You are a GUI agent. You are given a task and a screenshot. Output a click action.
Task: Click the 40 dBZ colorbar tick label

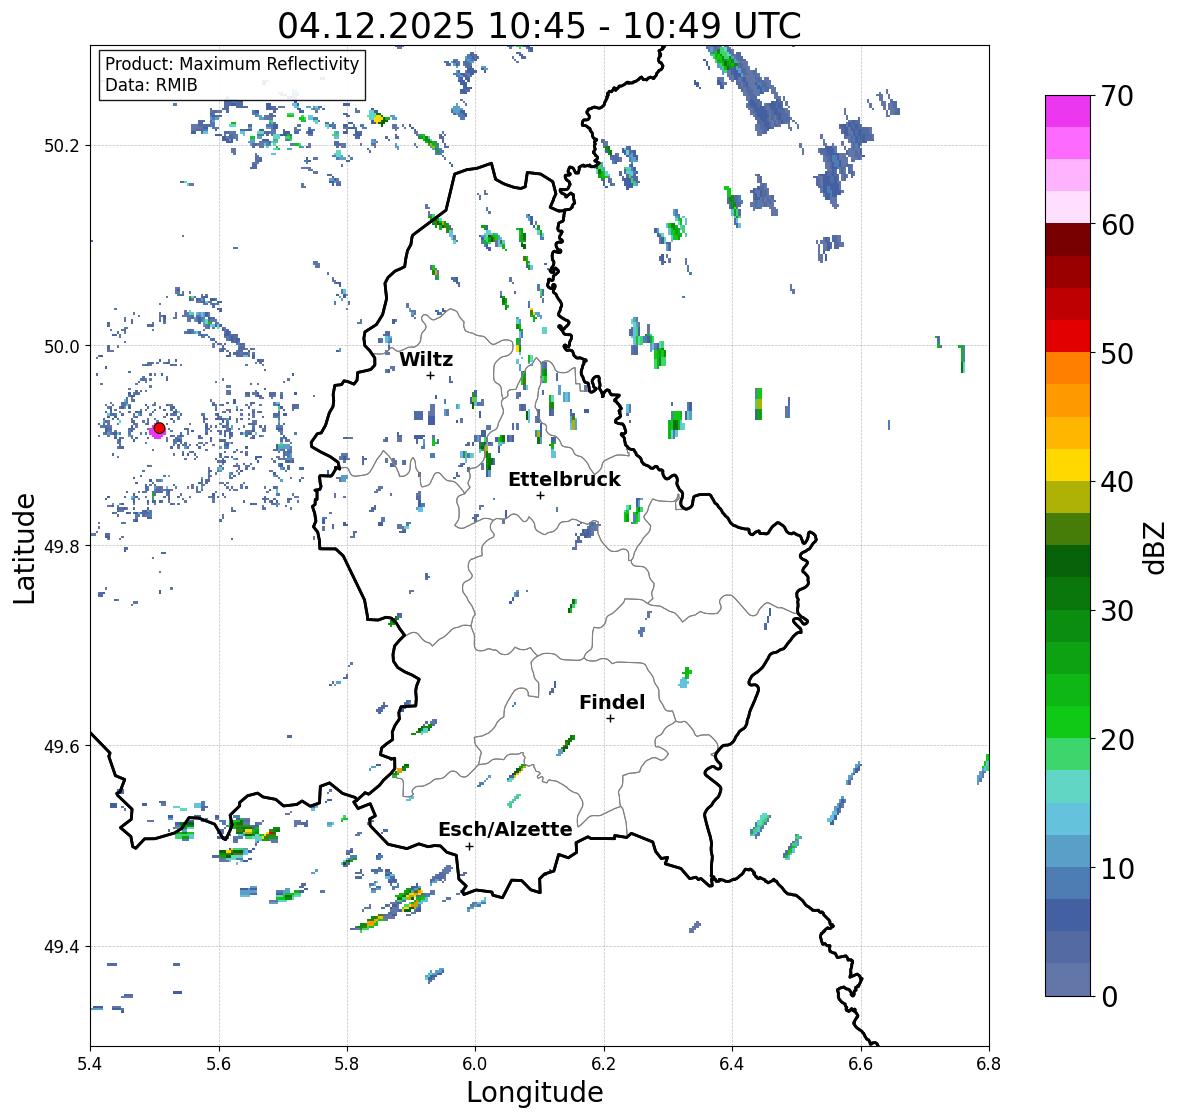point(1117,482)
